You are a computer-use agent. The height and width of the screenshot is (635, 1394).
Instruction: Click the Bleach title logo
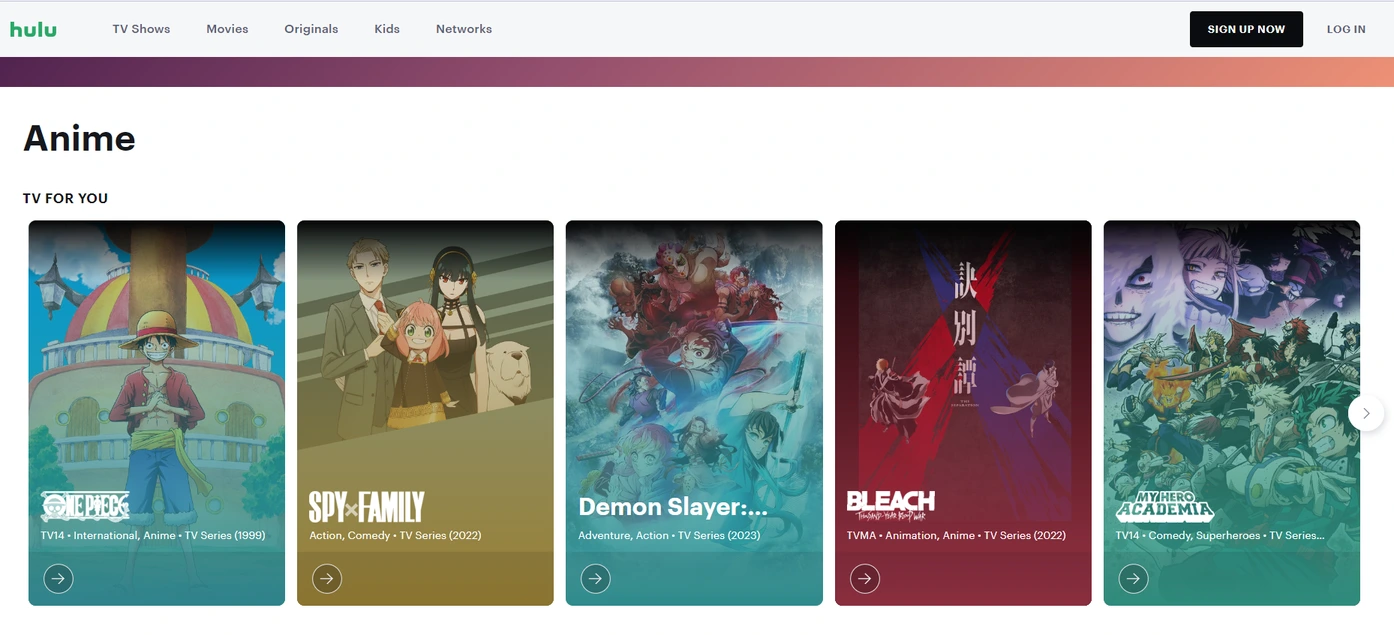click(891, 505)
